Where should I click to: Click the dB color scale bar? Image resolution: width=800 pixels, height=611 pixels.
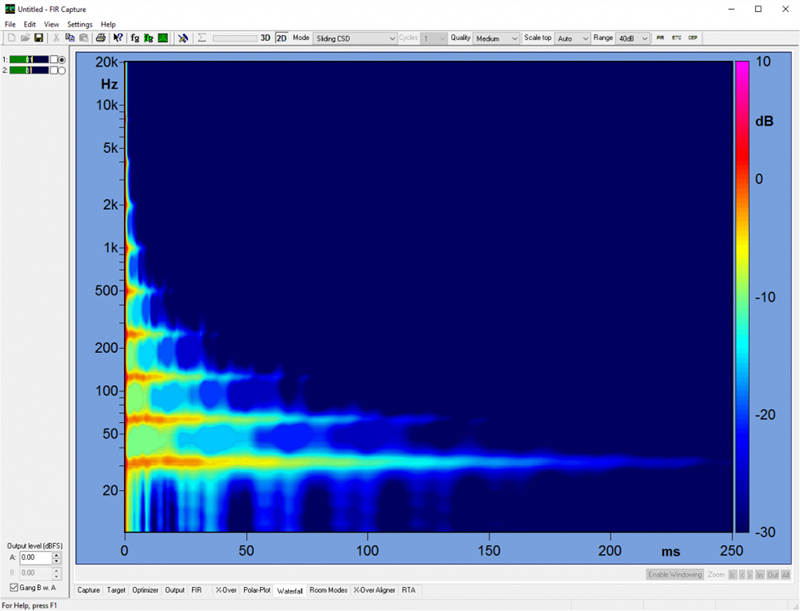click(x=742, y=296)
